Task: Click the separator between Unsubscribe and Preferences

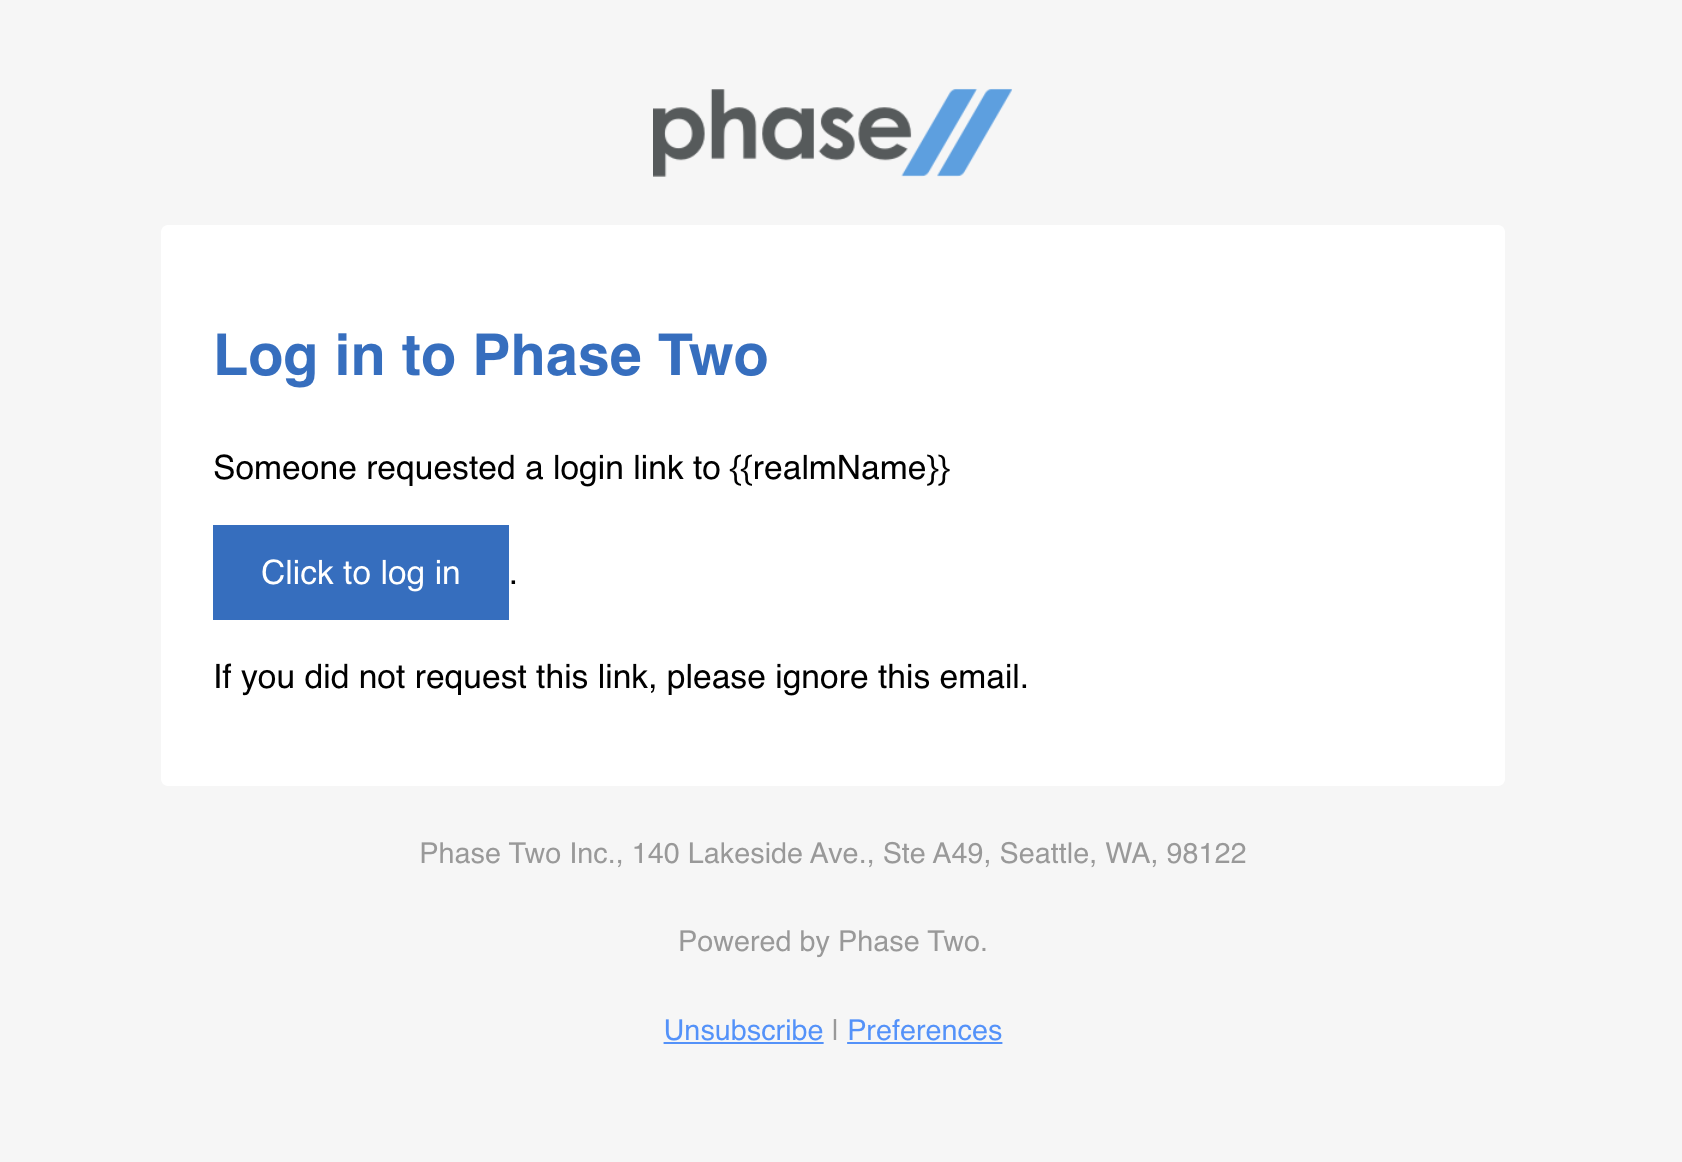Action: [x=836, y=1030]
